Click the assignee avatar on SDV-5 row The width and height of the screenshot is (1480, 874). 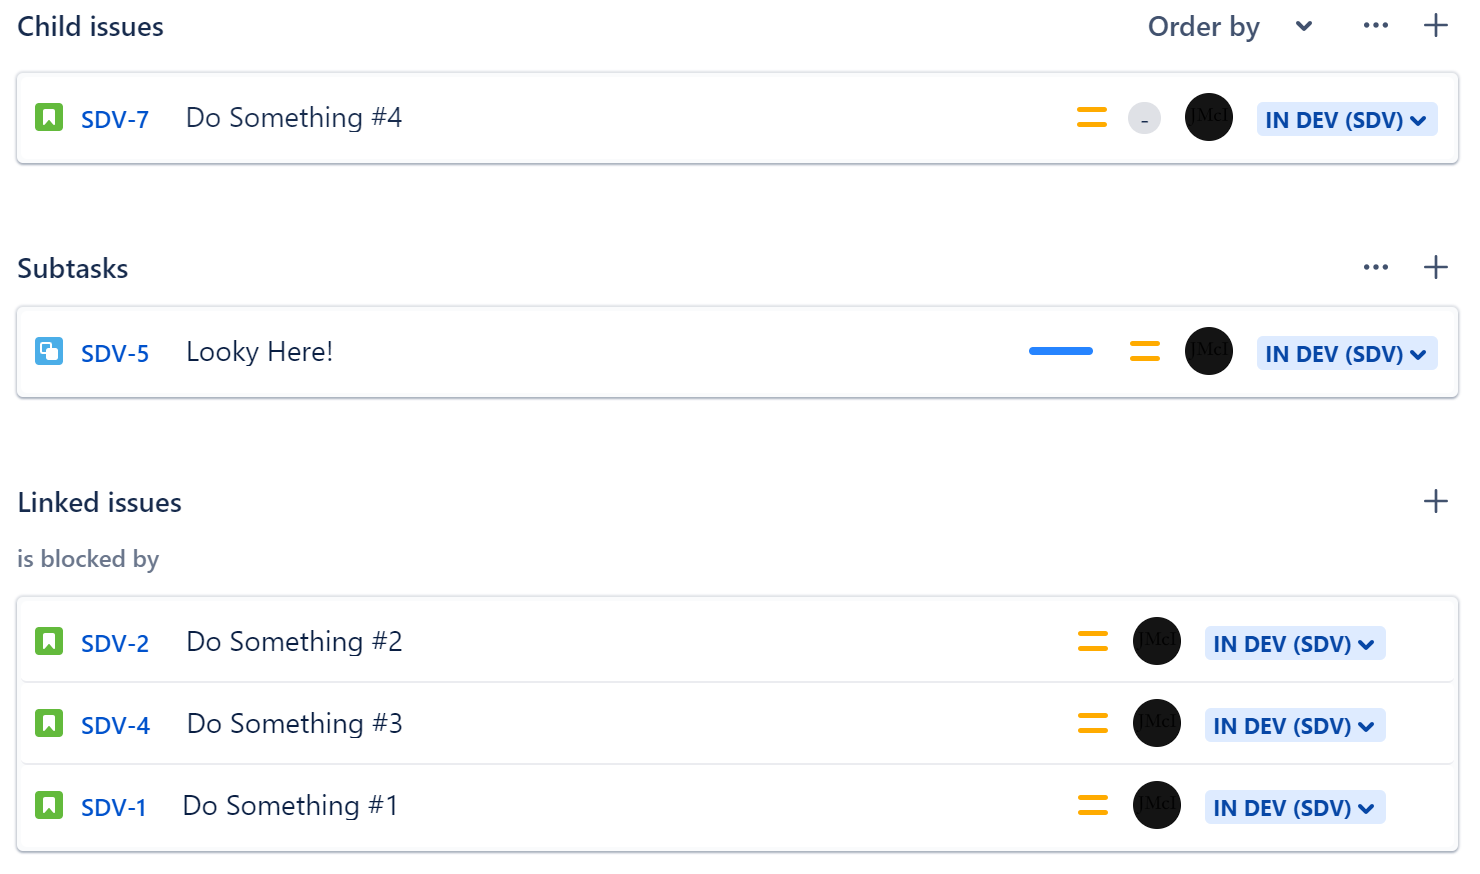1209,351
